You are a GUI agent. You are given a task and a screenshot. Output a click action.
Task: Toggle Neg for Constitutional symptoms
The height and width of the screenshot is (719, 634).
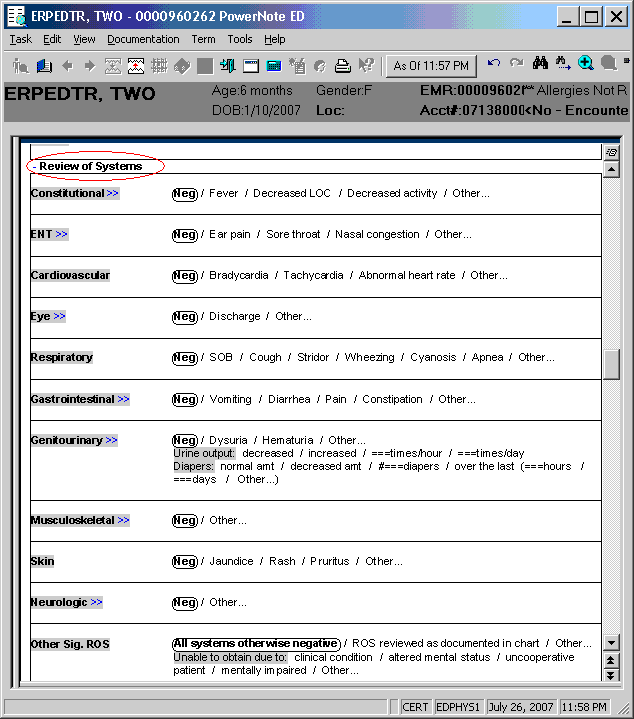coord(184,193)
